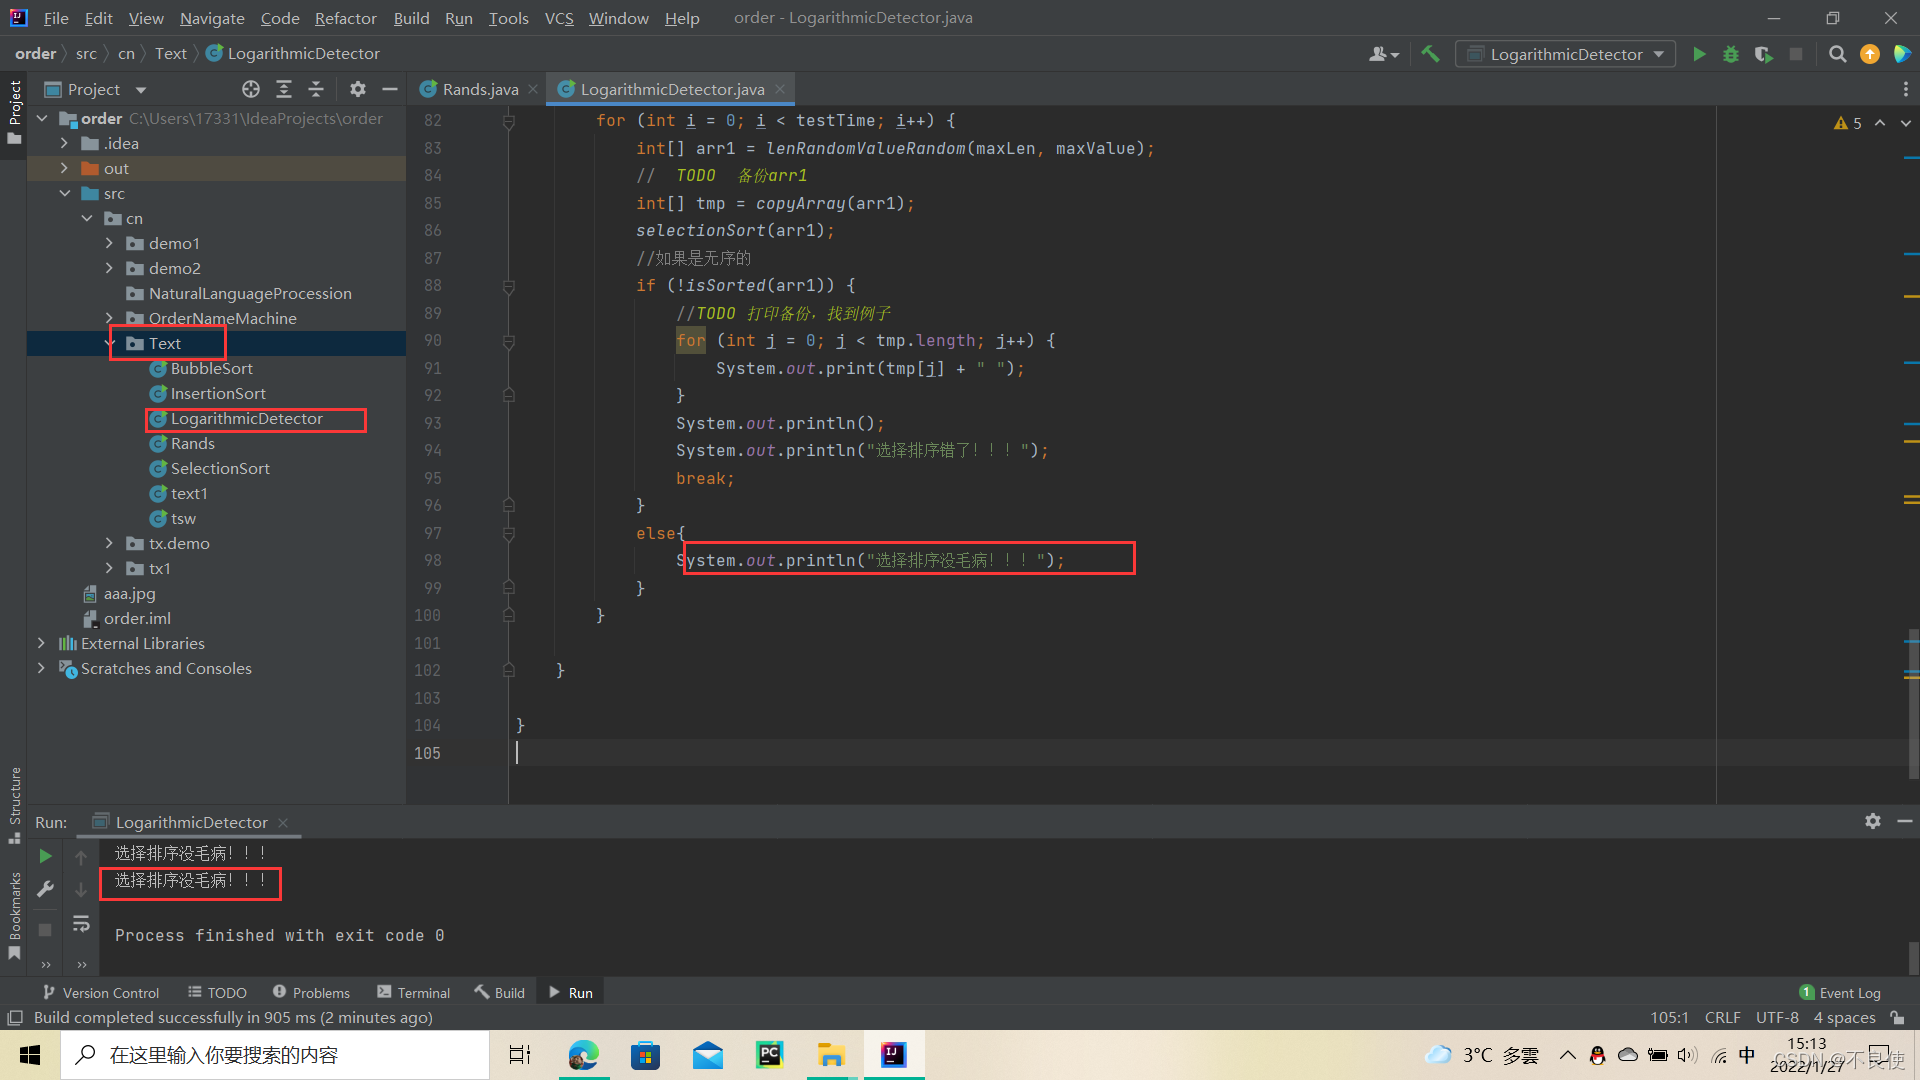Click the Run menu in menu bar
Image resolution: width=1920 pixels, height=1080 pixels.
(456, 17)
